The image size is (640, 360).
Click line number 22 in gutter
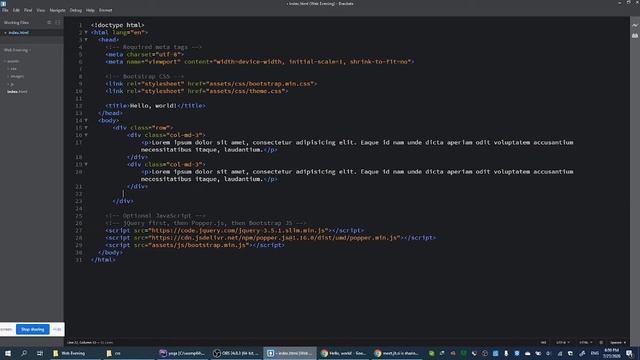79,194
